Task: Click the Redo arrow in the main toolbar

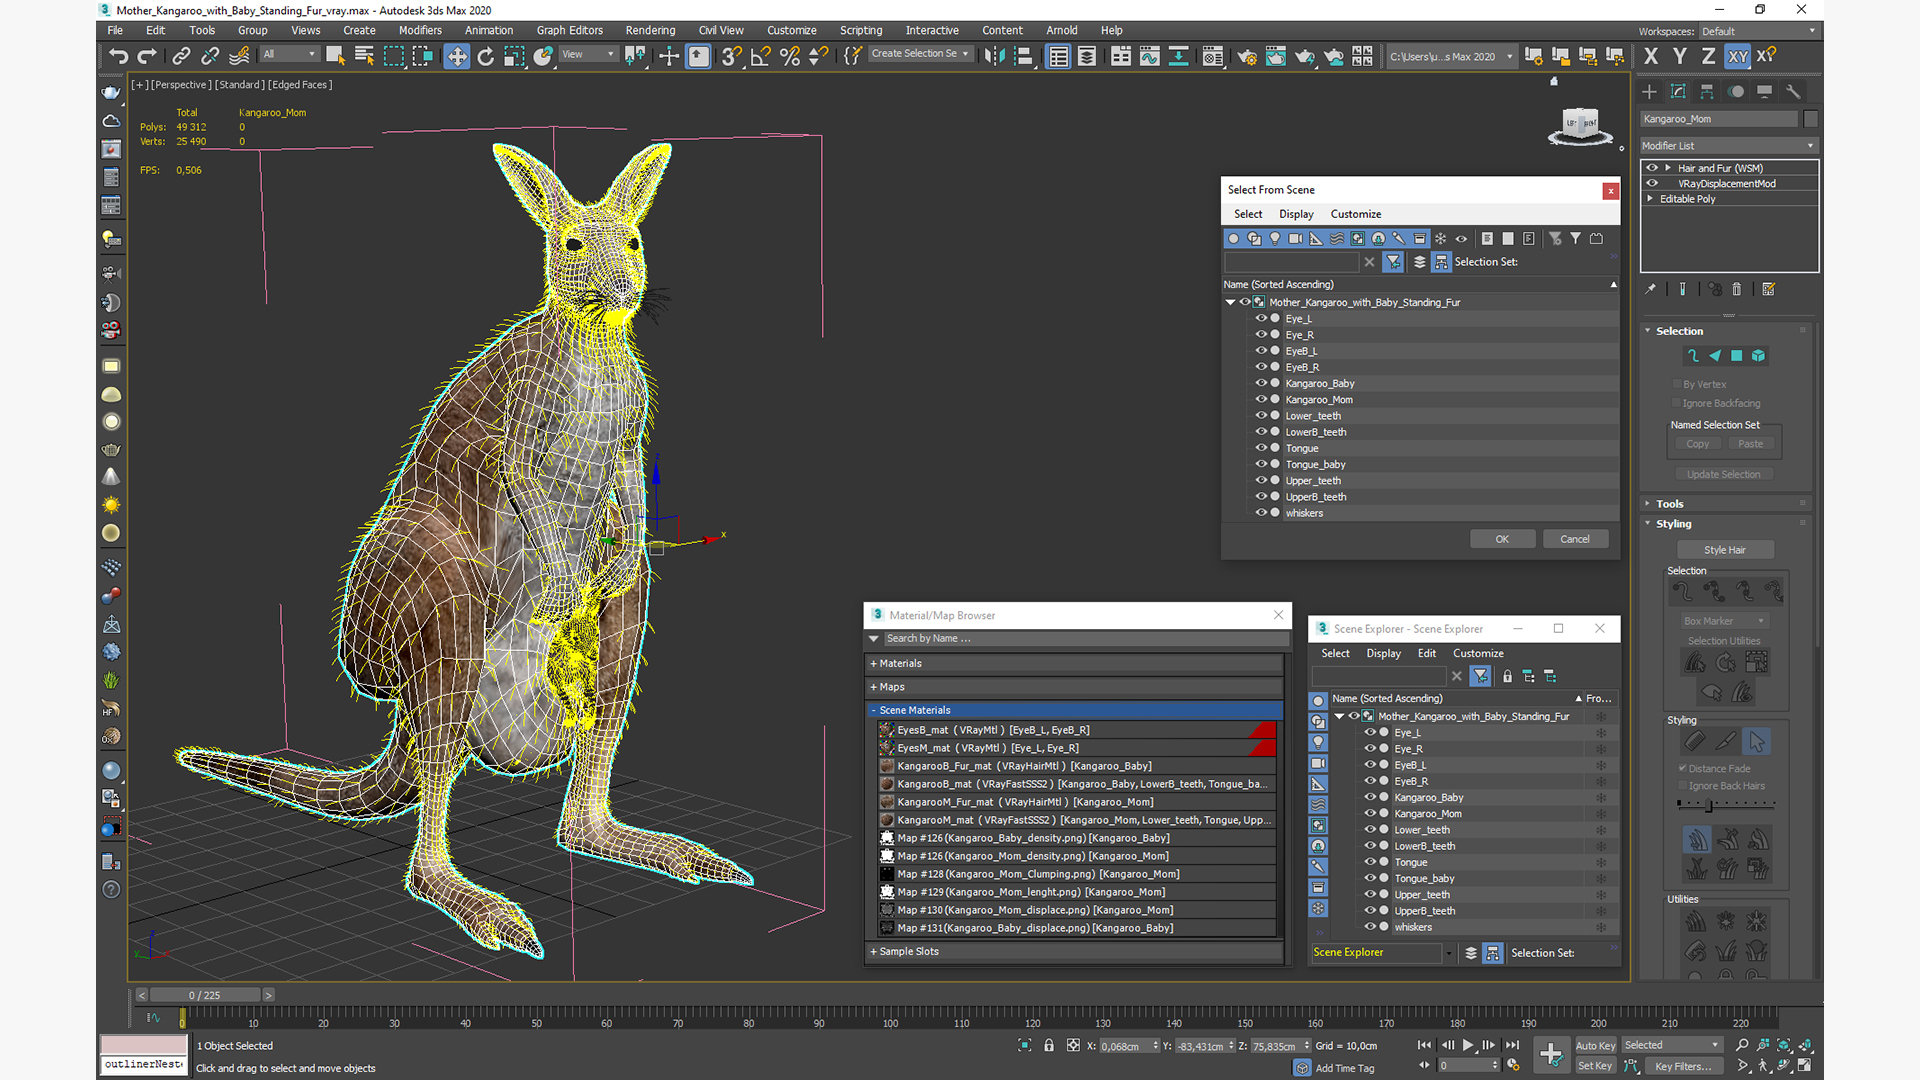Action: pos(147,57)
